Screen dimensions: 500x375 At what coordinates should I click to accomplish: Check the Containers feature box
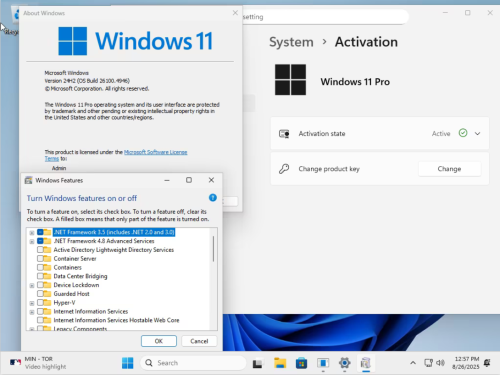click(40, 267)
